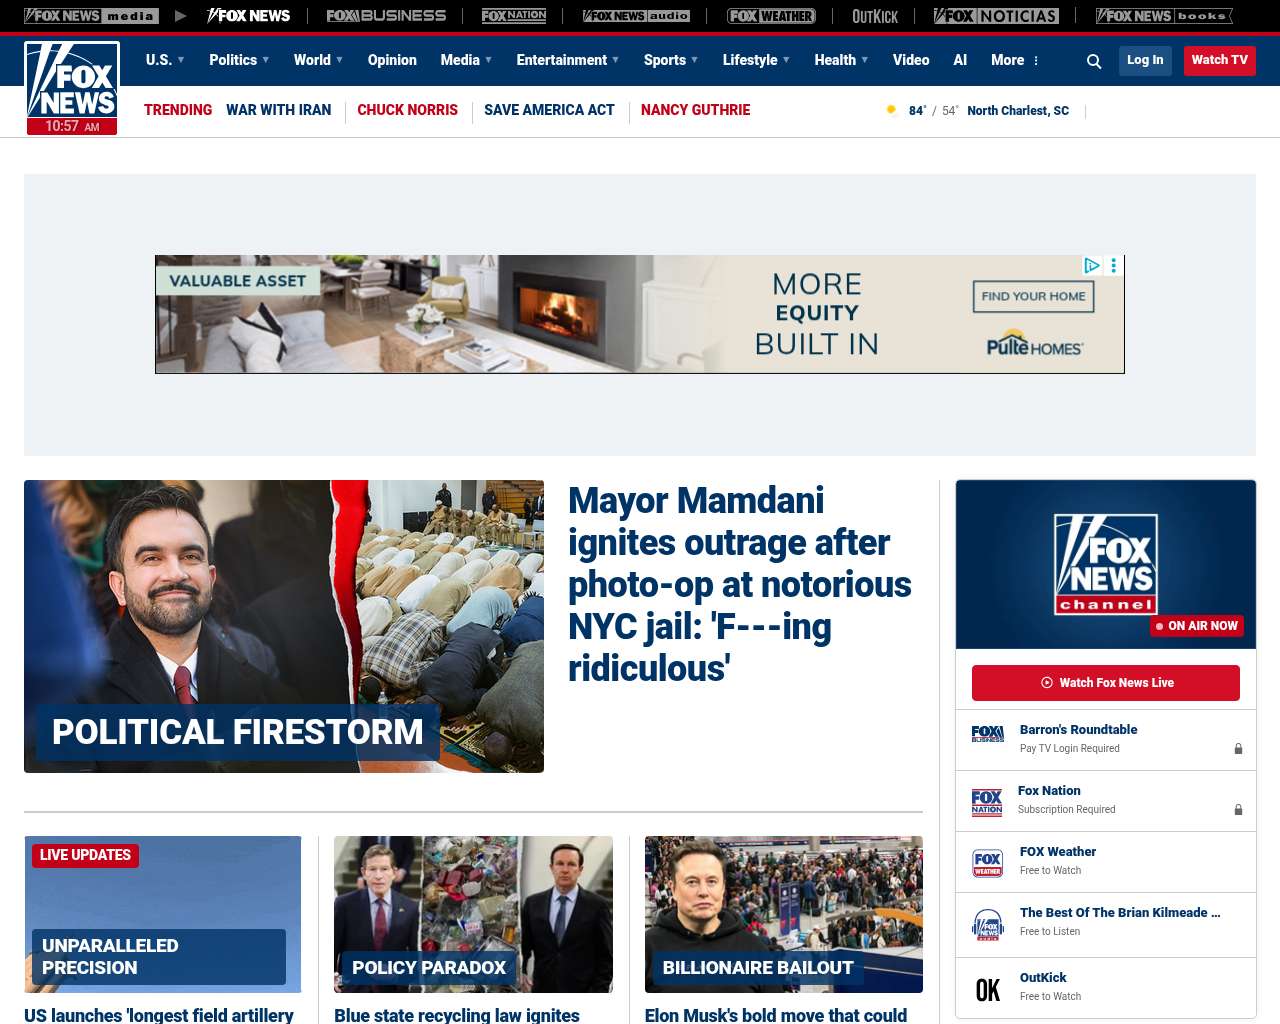Image resolution: width=1280 pixels, height=1024 pixels.
Task: Open the Policy Paradox story thumbnail
Action: (x=473, y=914)
